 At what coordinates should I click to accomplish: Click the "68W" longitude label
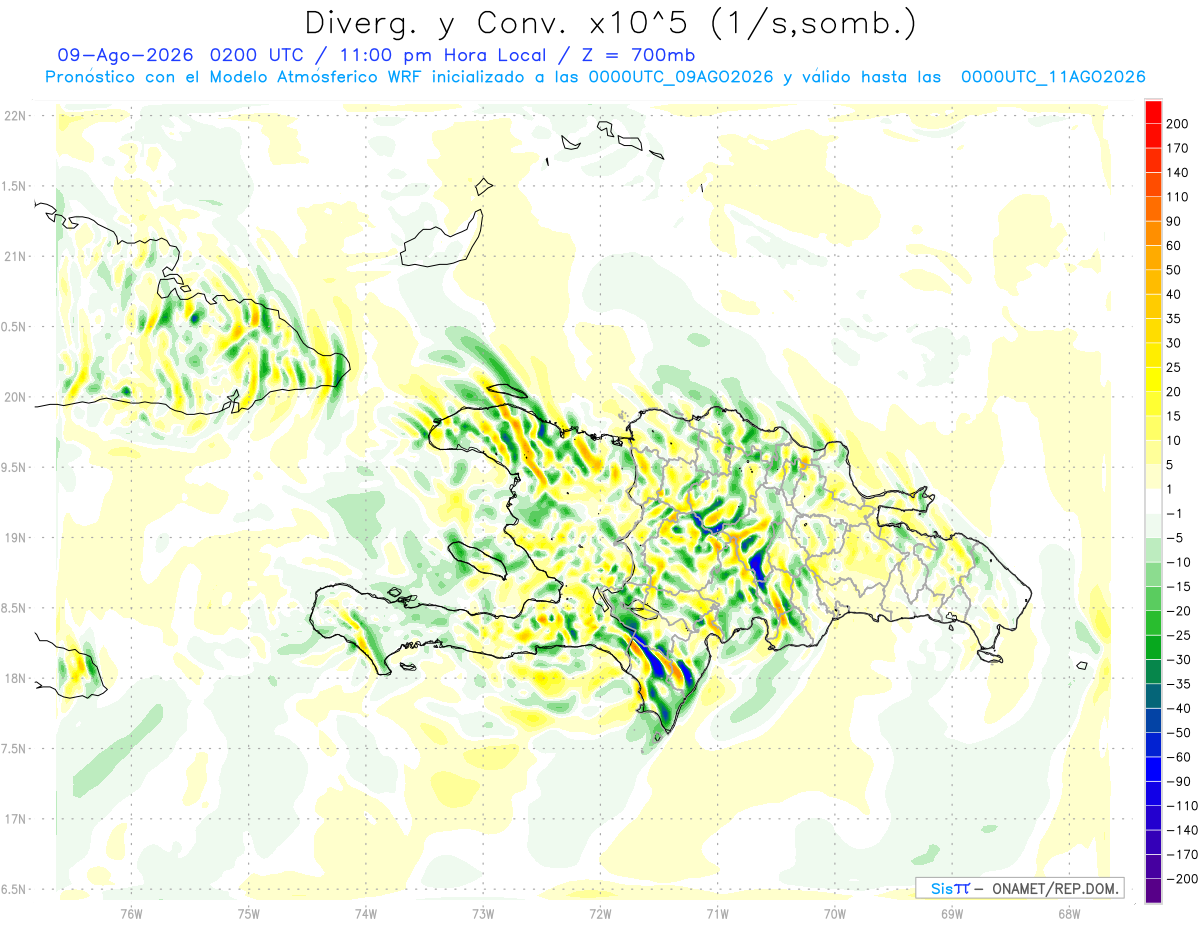pos(1069,913)
